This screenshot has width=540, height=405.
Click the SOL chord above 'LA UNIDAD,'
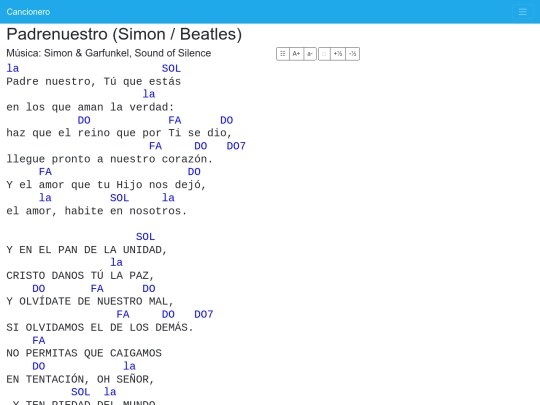(145, 237)
